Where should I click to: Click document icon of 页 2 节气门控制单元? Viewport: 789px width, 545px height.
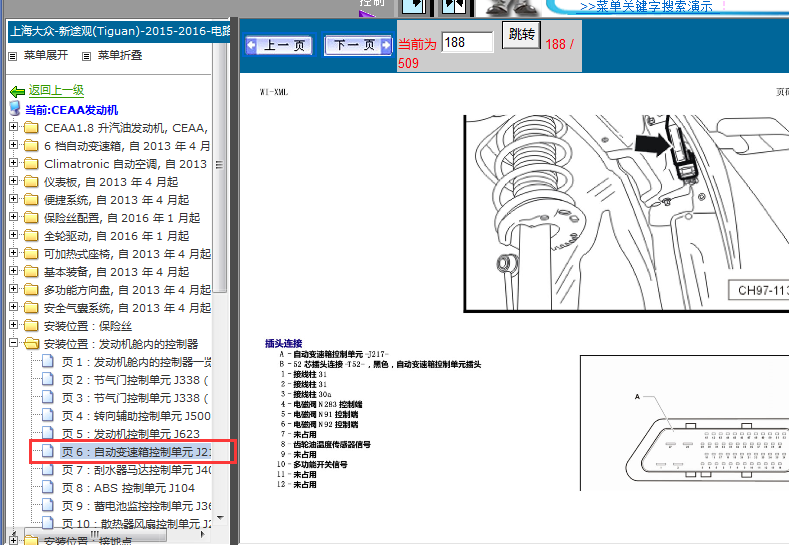point(48,379)
